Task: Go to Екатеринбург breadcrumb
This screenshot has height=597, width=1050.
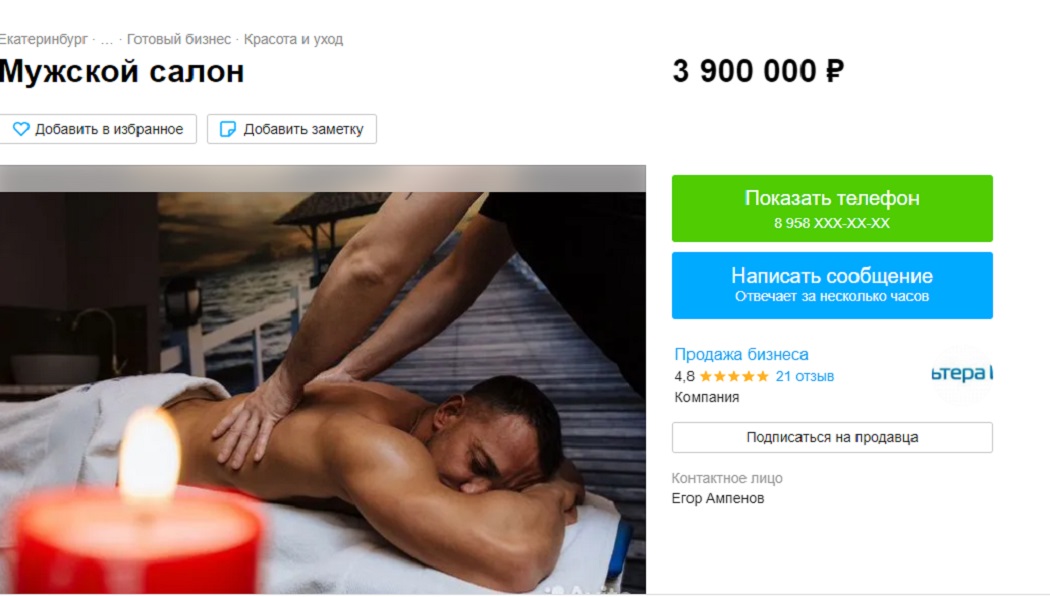Action: point(43,39)
